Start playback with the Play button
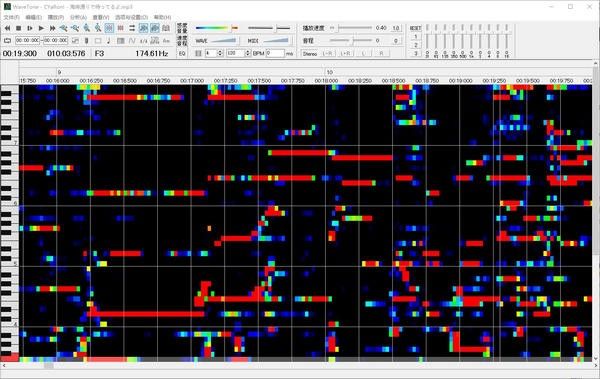600x379 pixels. 41,28
